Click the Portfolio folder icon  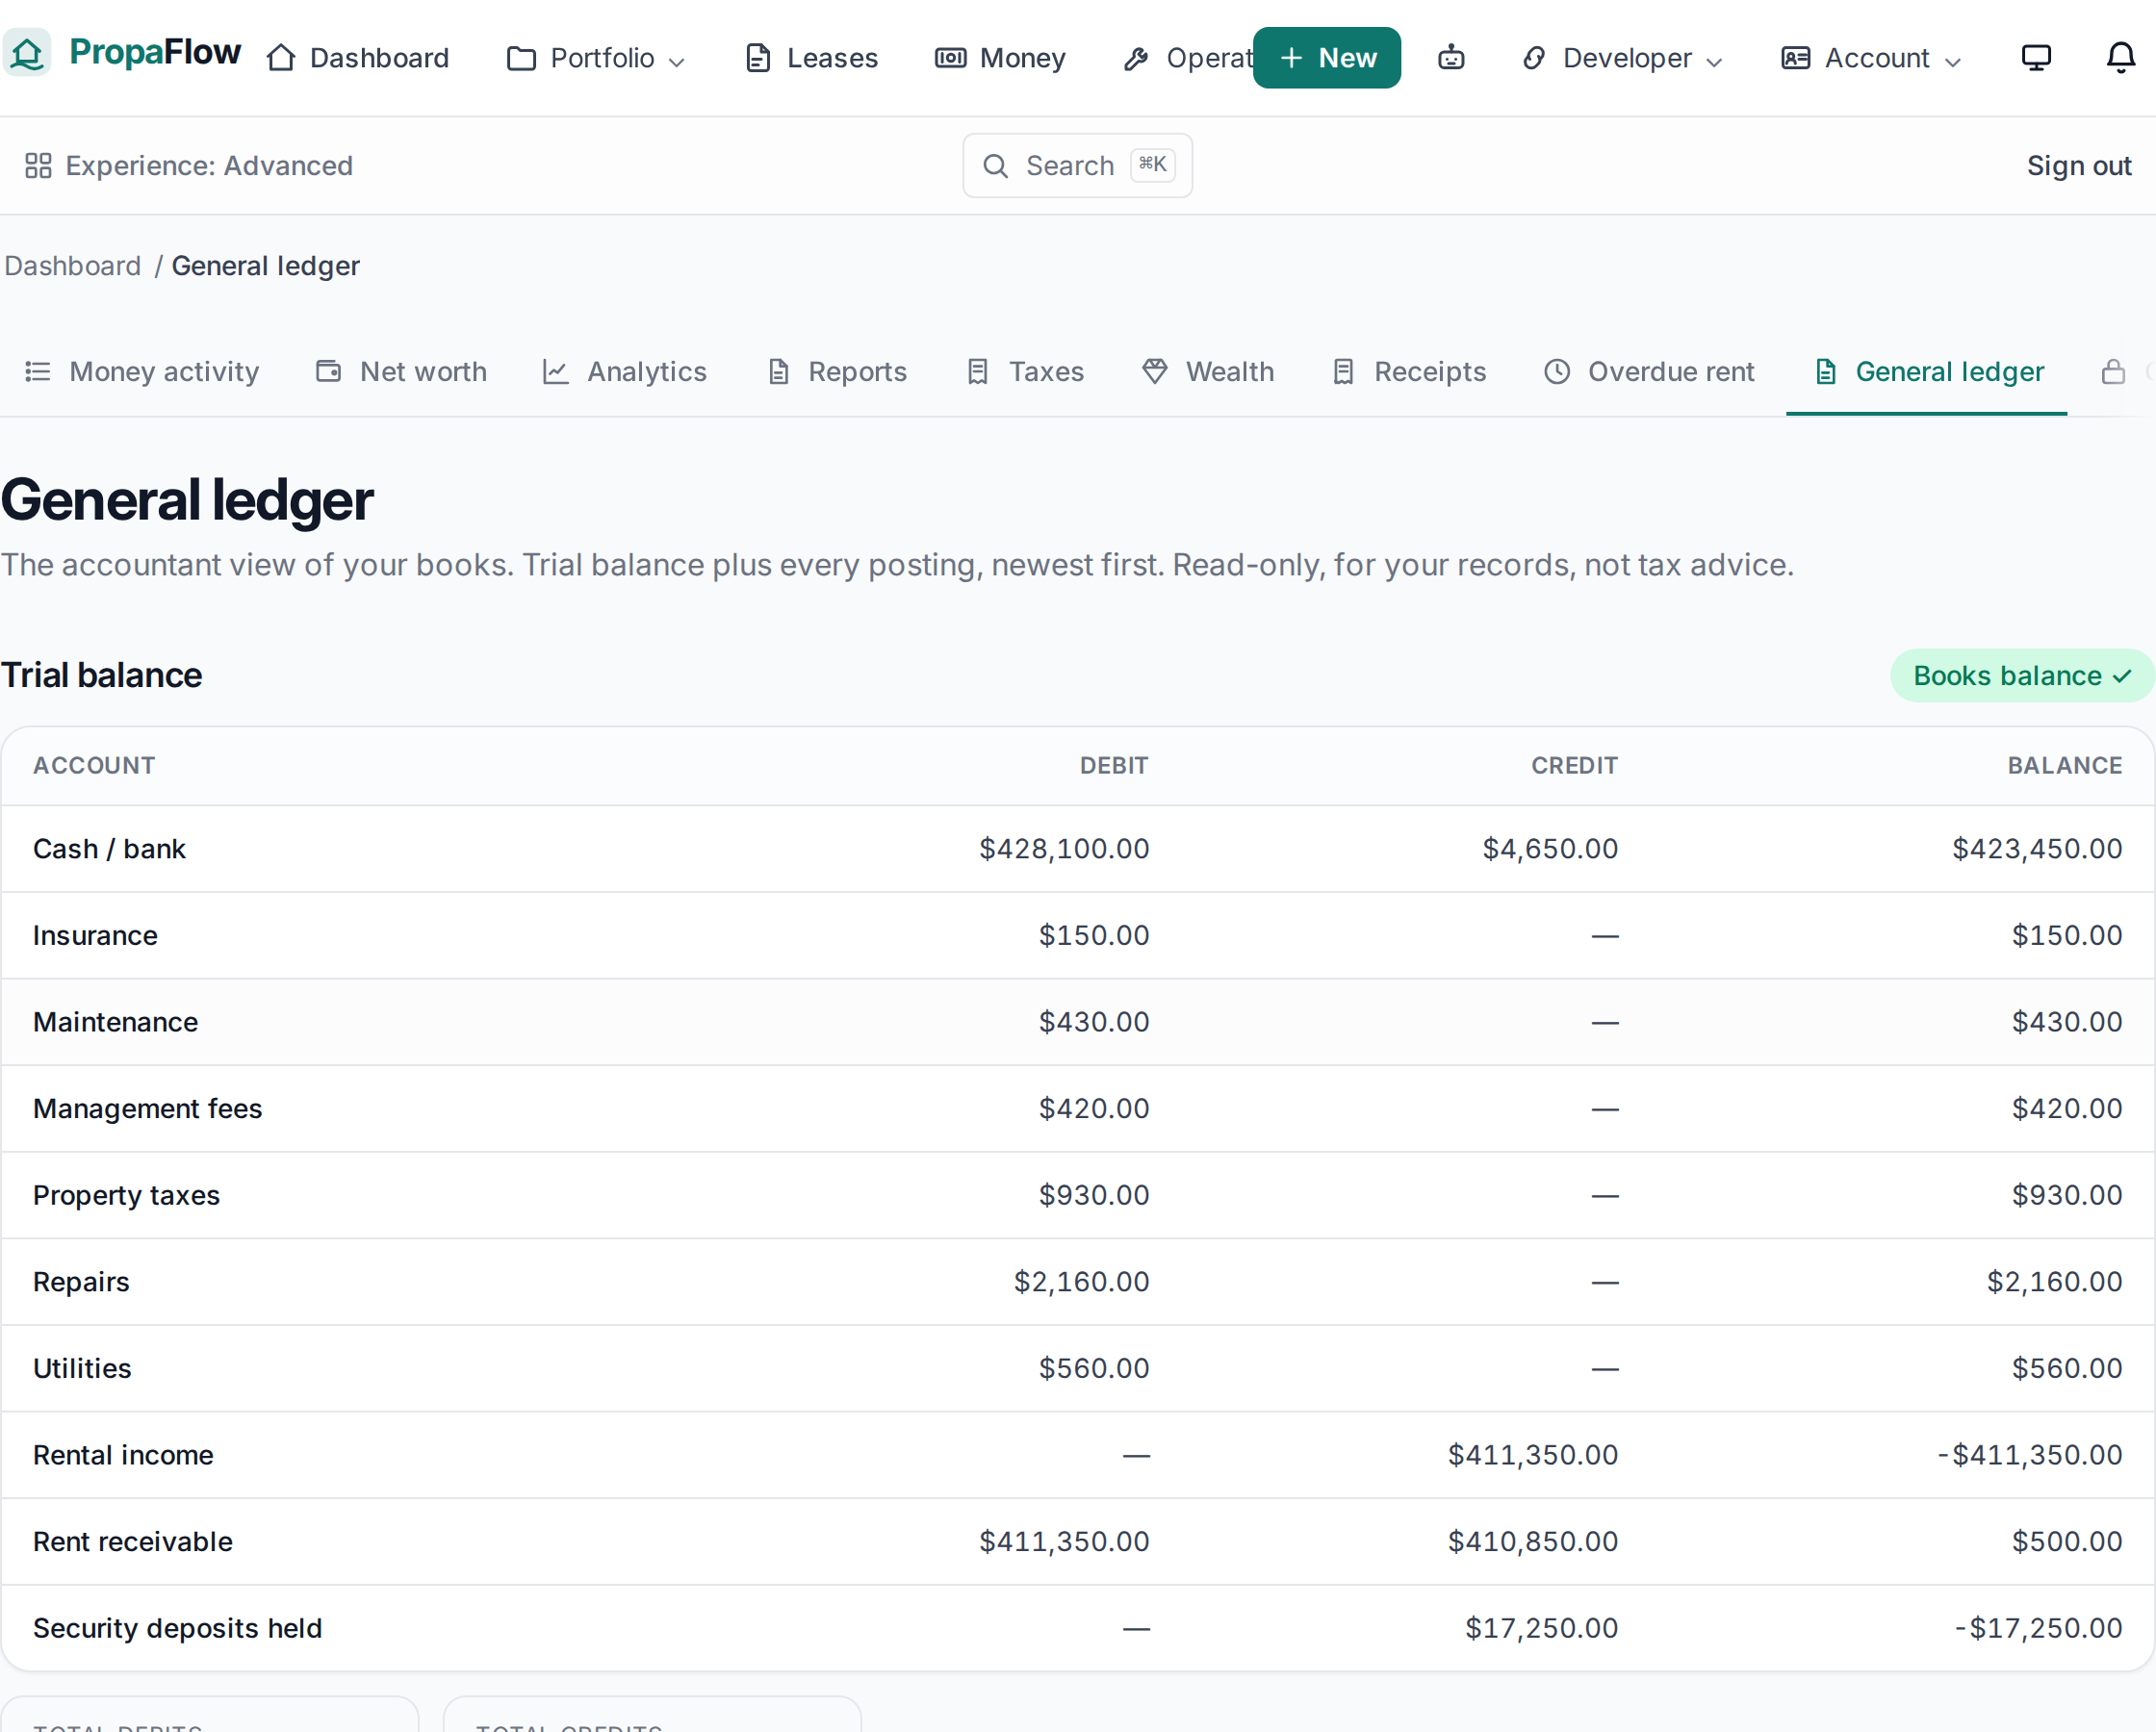pyautogui.click(x=521, y=58)
